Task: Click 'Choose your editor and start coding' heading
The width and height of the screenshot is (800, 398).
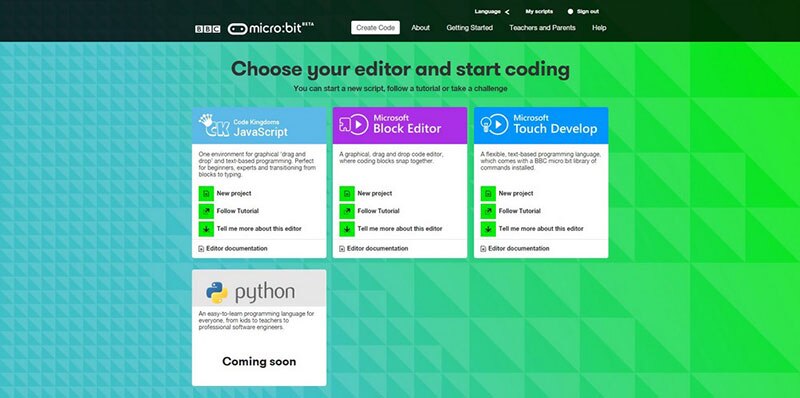Action: 401,69
